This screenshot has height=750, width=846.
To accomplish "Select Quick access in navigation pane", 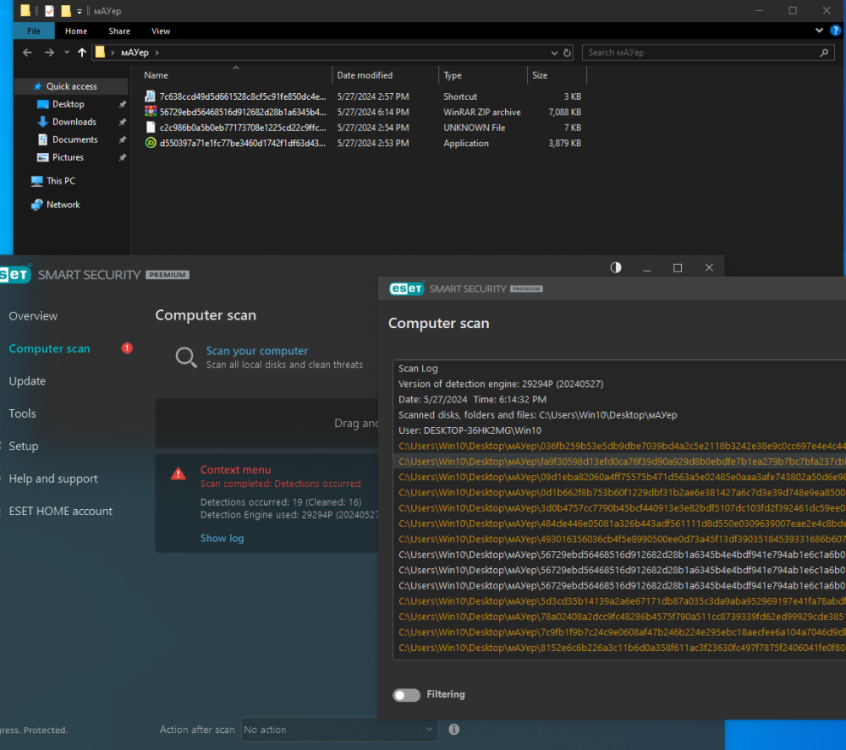I will (x=71, y=86).
